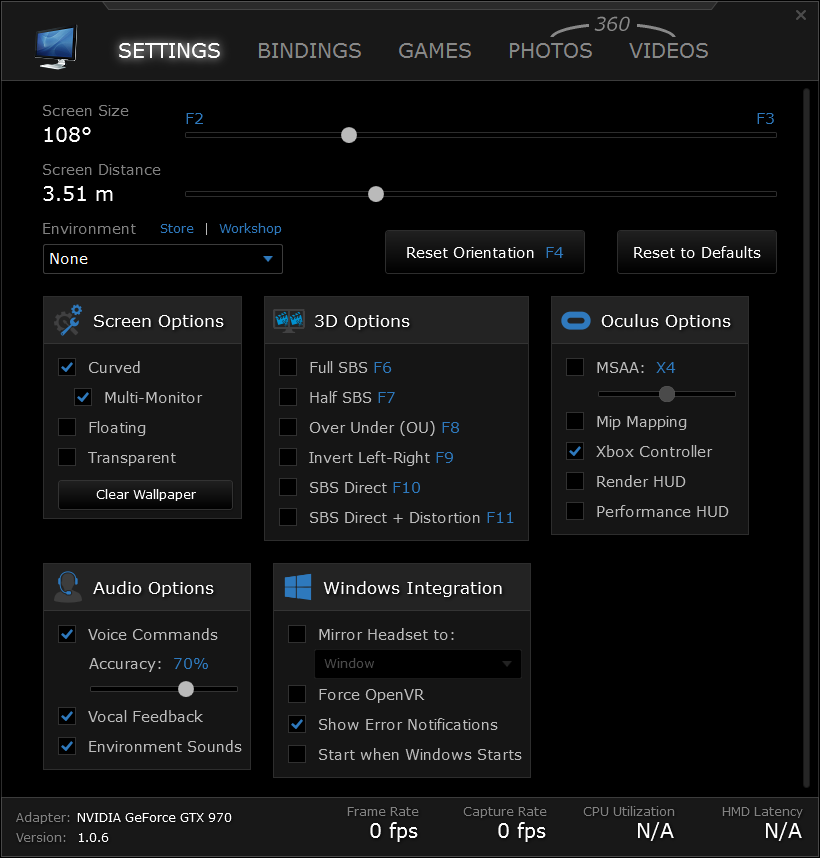Click the 360 arc above PHOTOS
Viewport: 820px width, 858px height.
click(613, 23)
